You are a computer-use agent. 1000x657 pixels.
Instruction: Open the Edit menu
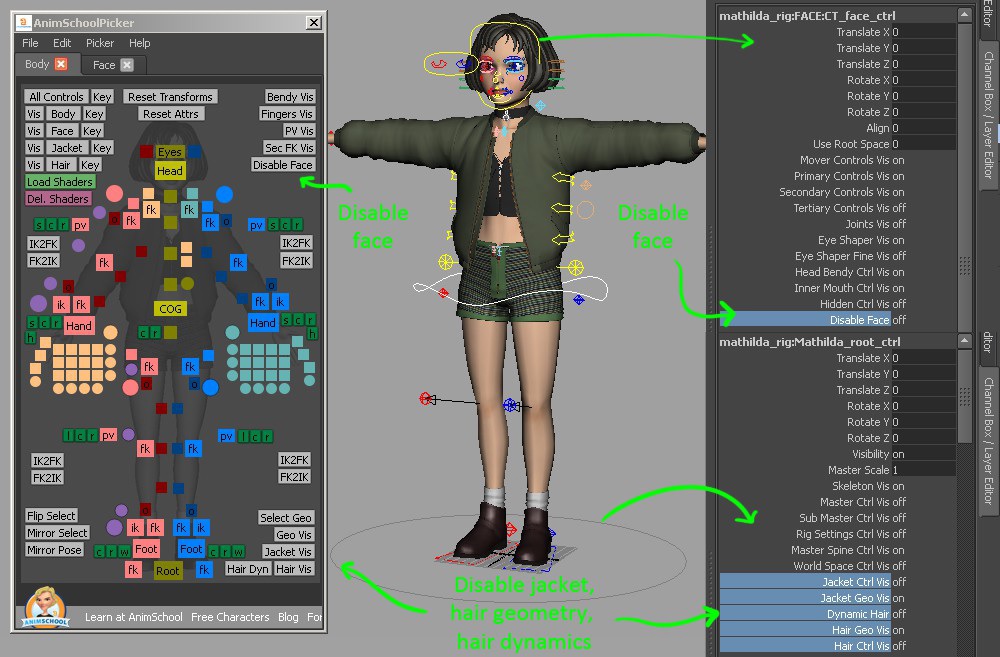coord(62,43)
